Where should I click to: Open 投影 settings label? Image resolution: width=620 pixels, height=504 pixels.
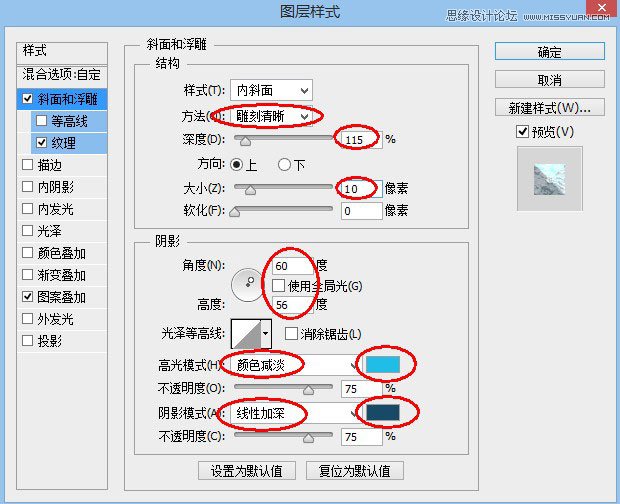pyautogui.click(x=49, y=341)
